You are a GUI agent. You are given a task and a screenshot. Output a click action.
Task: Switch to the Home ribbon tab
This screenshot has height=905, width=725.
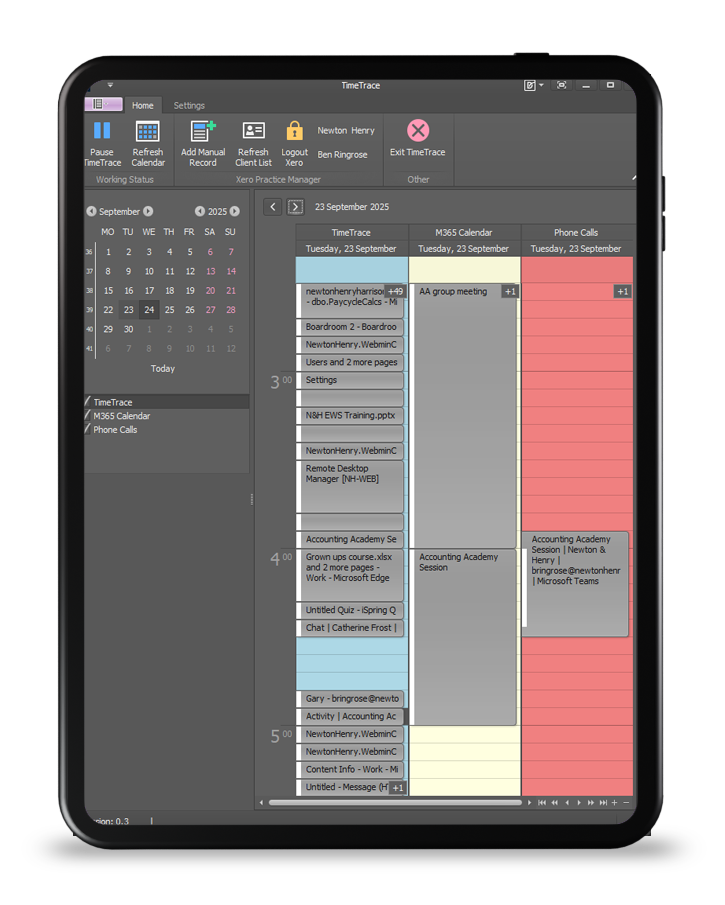coord(143,105)
